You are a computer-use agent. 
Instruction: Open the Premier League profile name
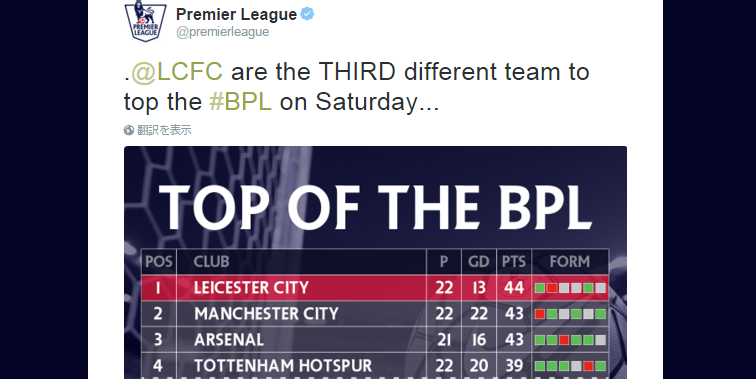coord(236,14)
